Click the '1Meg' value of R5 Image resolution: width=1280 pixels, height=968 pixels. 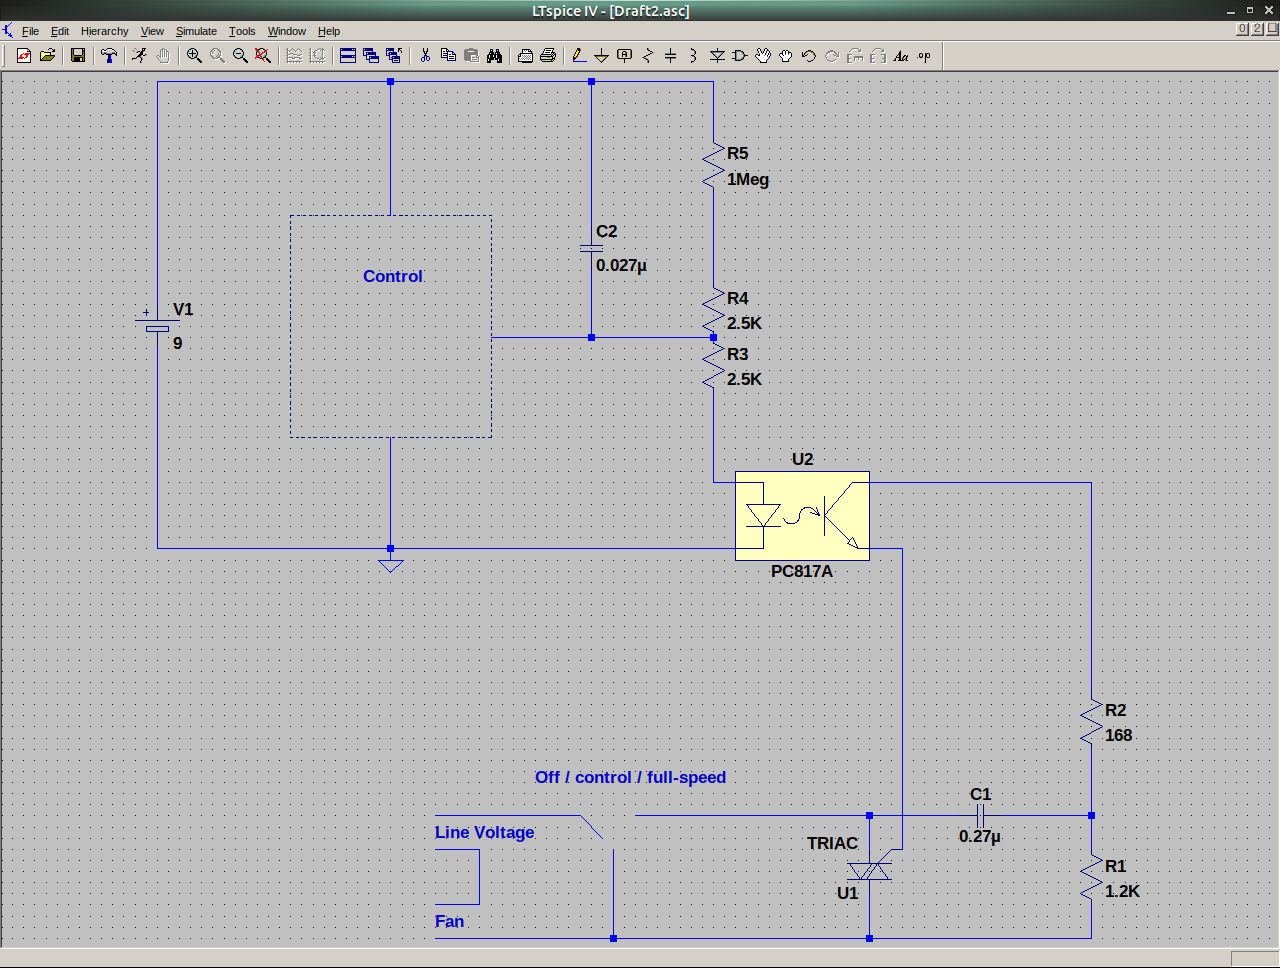coord(748,180)
